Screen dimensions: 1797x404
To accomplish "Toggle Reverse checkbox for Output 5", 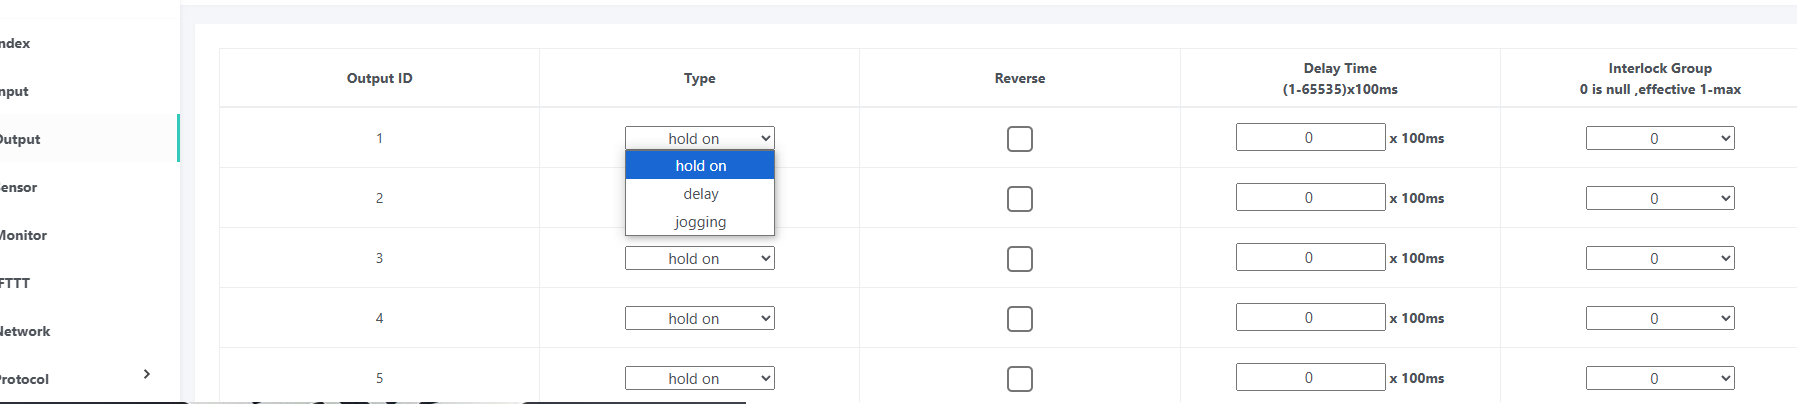I will click(1019, 379).
